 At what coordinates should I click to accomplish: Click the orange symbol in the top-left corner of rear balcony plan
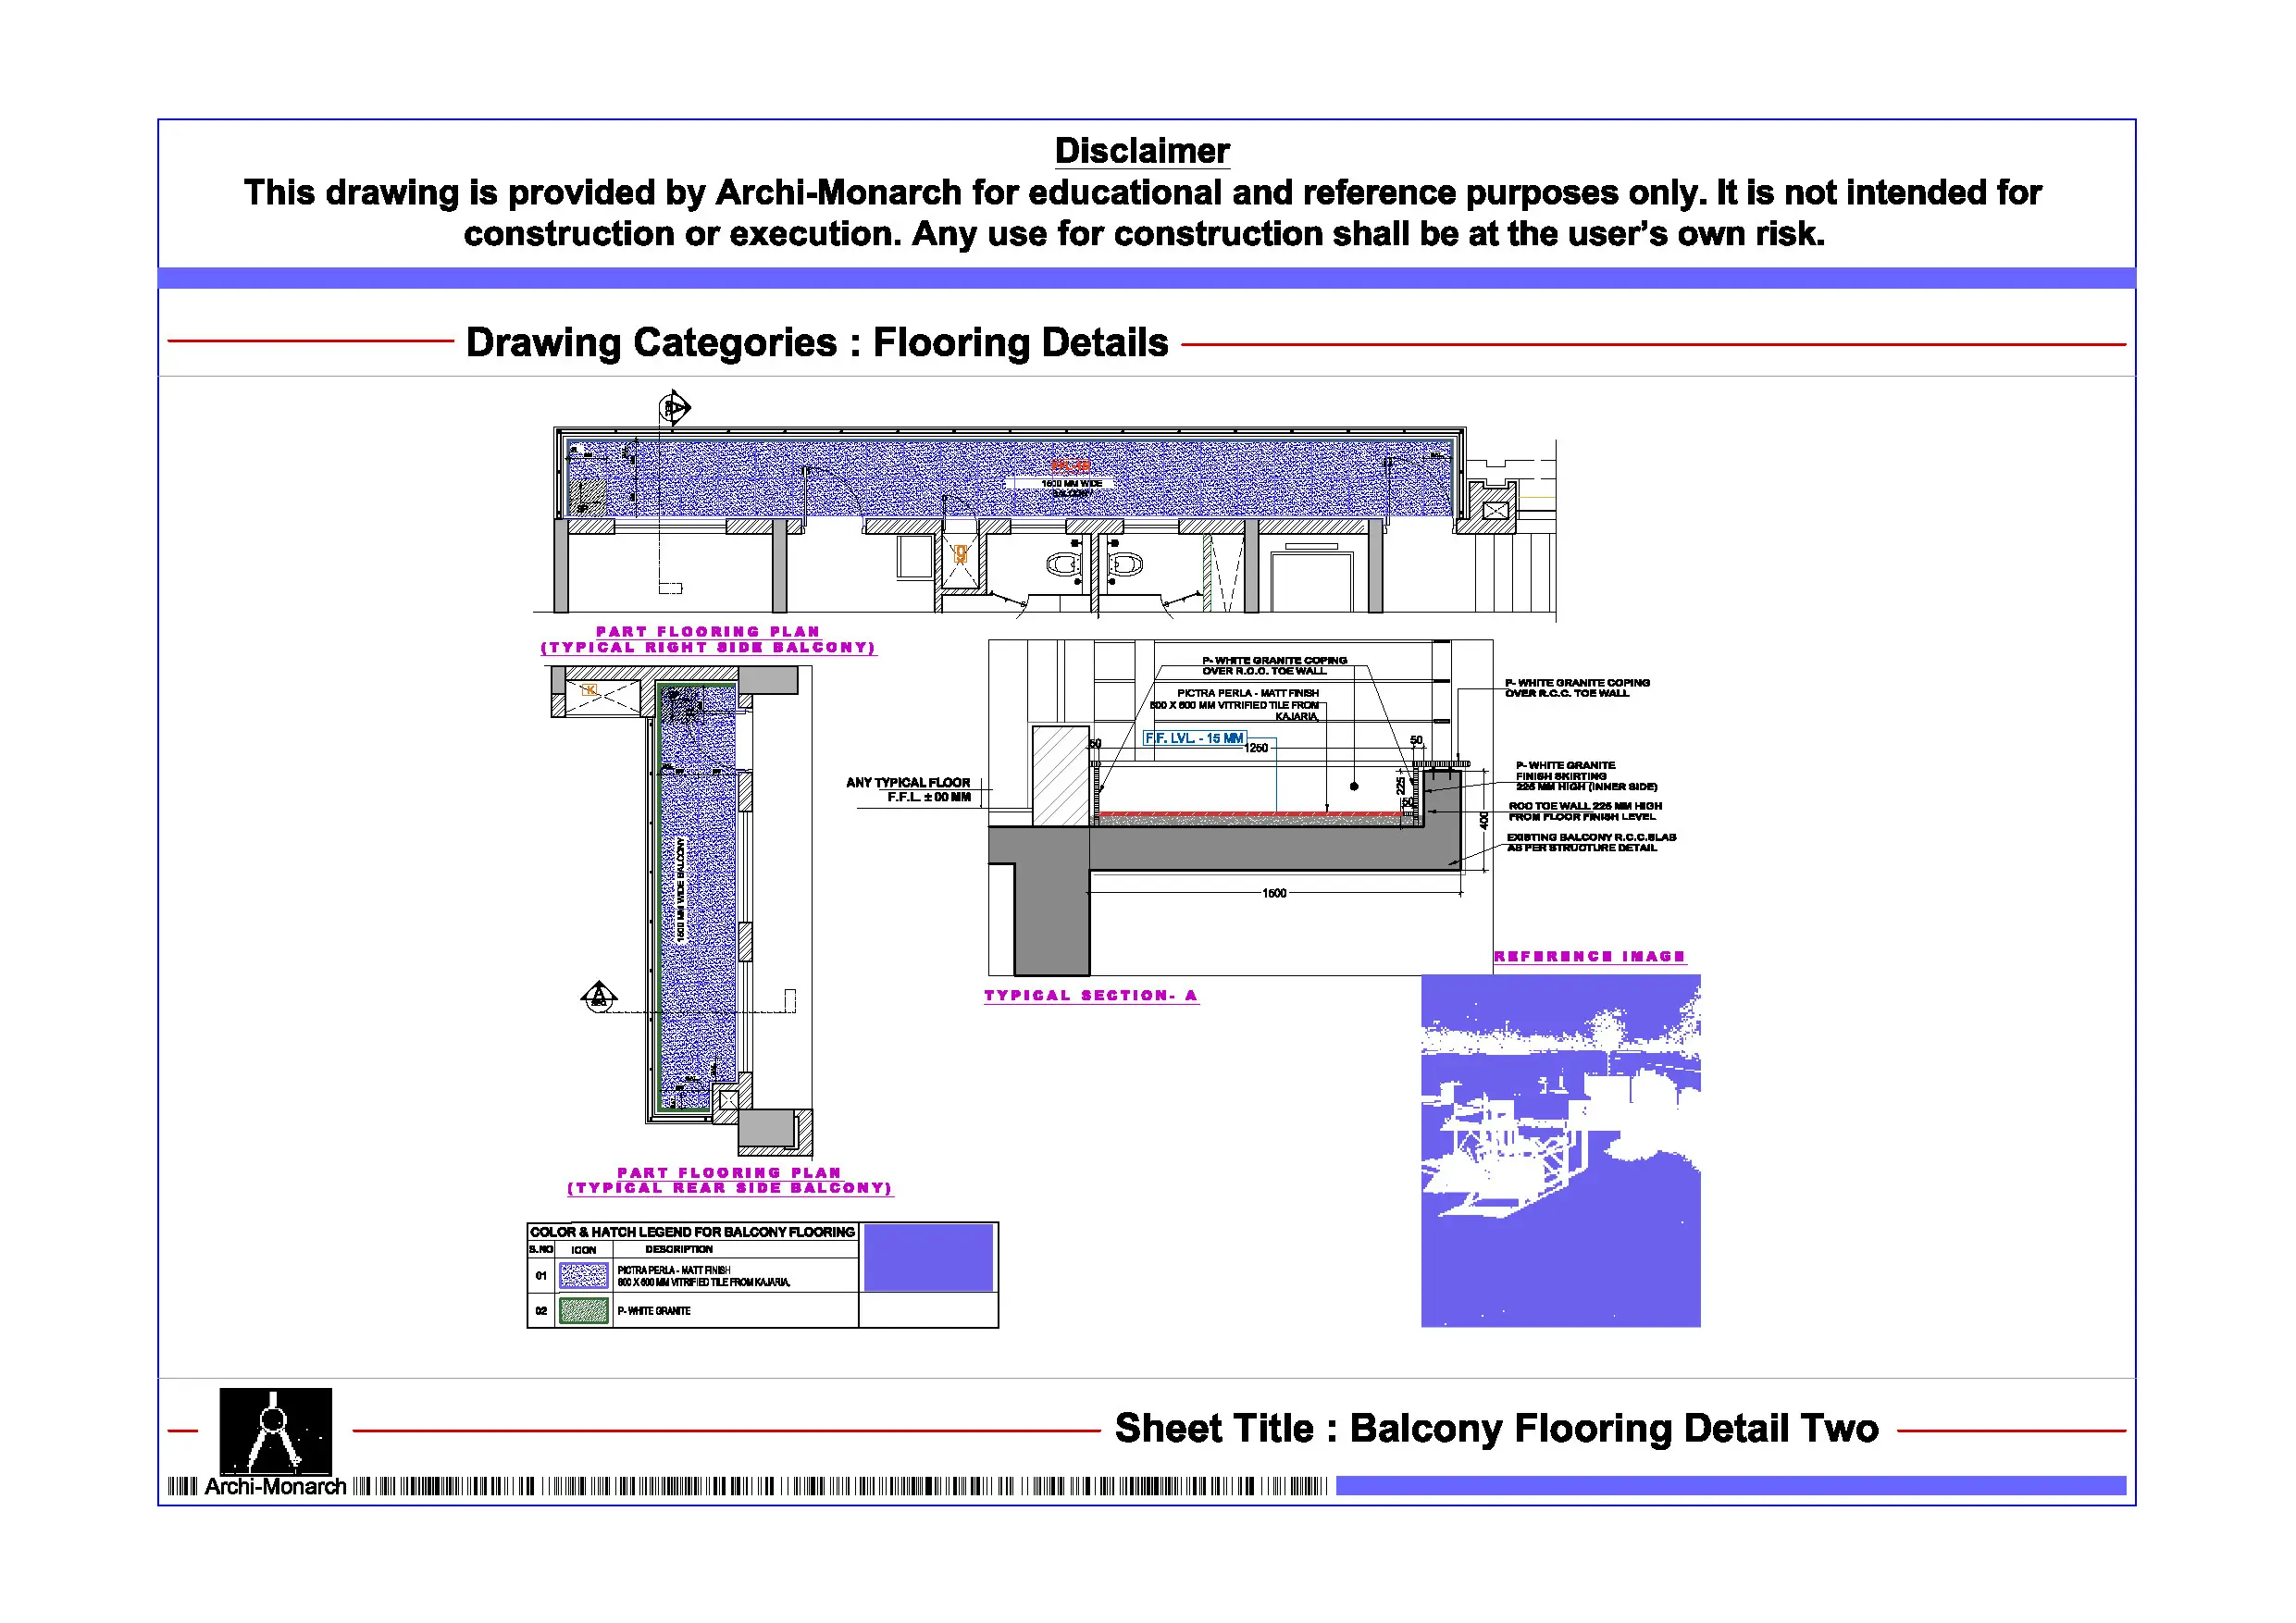(x=589, y=690)
